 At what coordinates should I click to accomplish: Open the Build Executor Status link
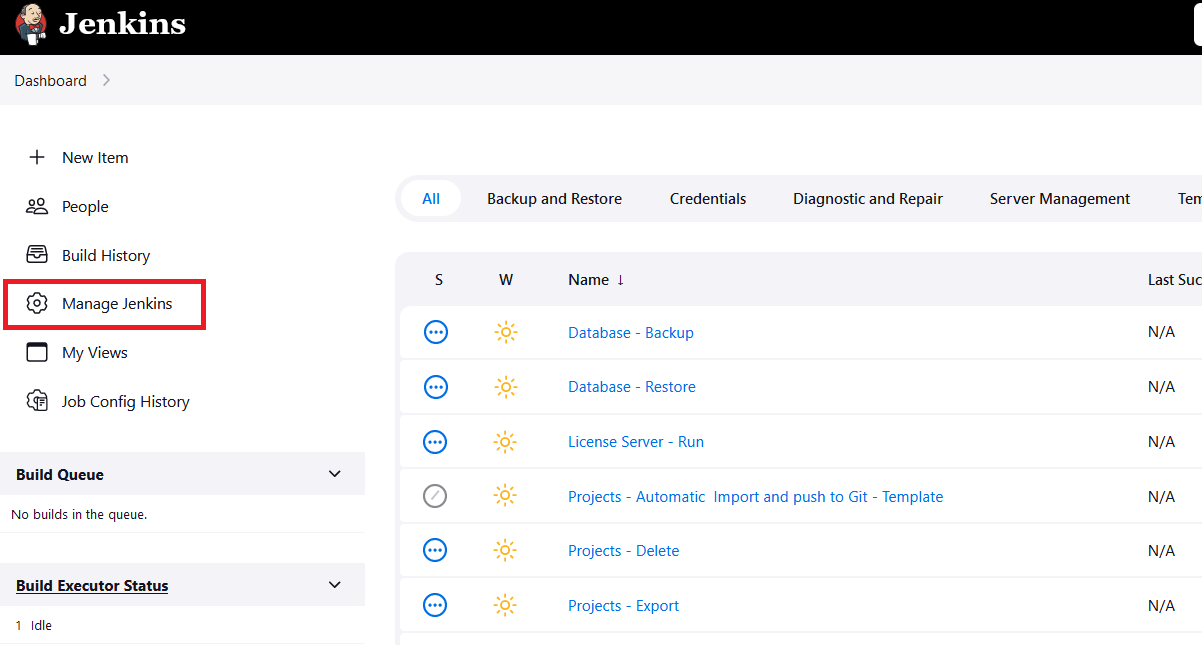tap(92, 586)
